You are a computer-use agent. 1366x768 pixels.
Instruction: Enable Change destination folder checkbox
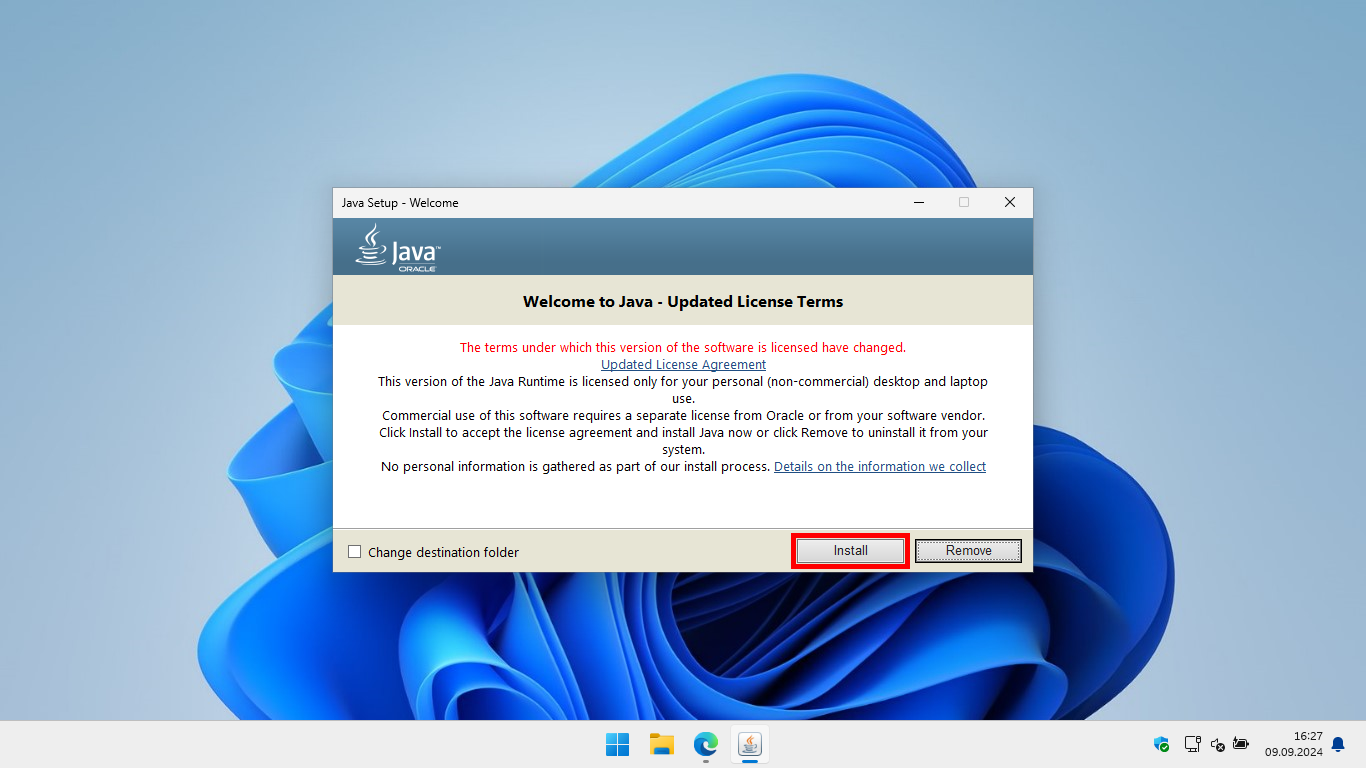tap(354, 552)
